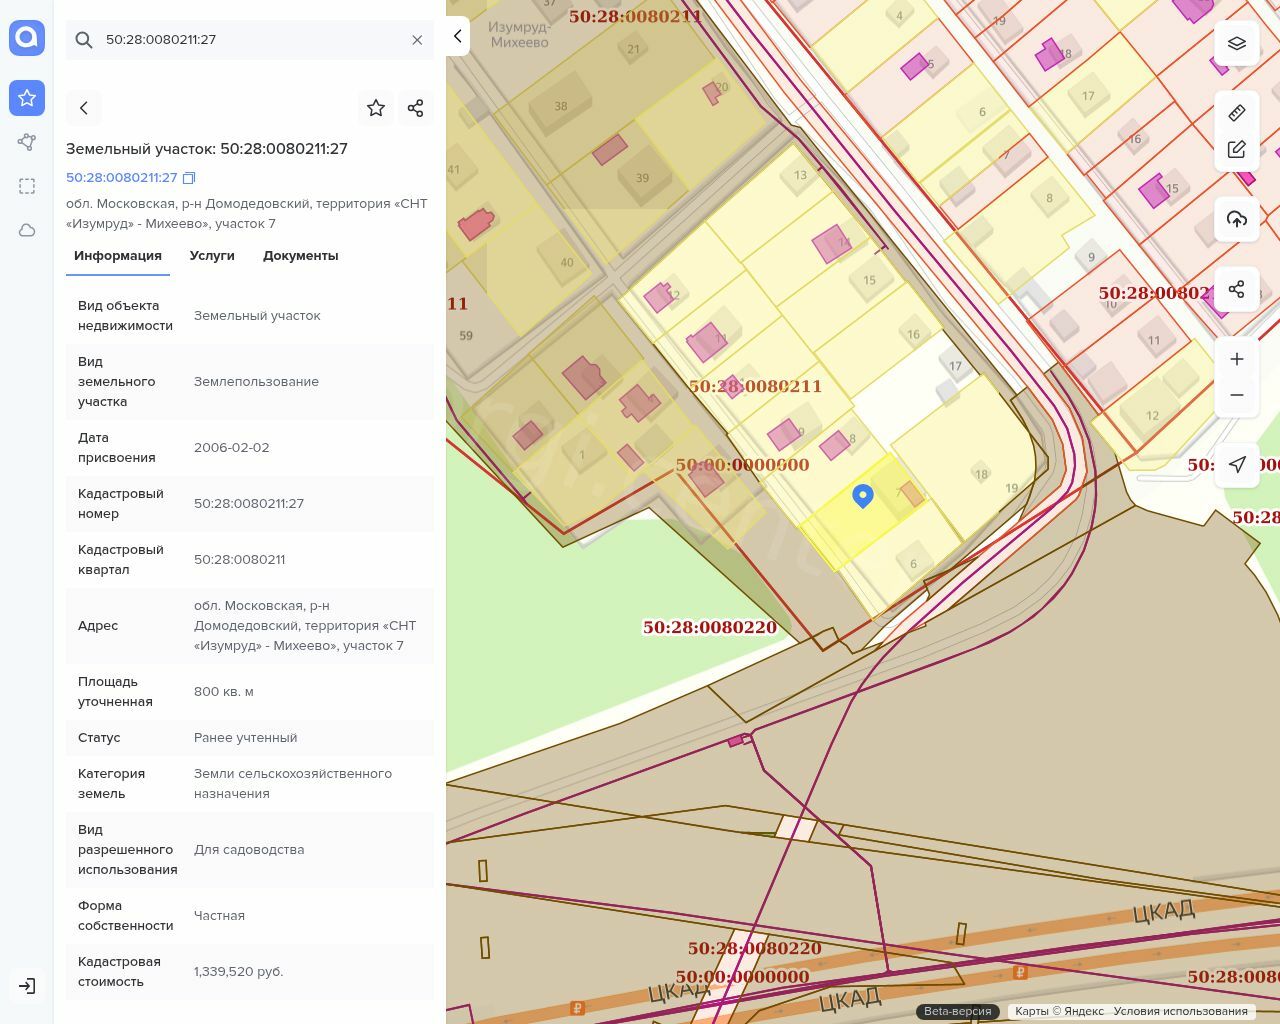Add this land plot to favorites

tap(376, 108)
